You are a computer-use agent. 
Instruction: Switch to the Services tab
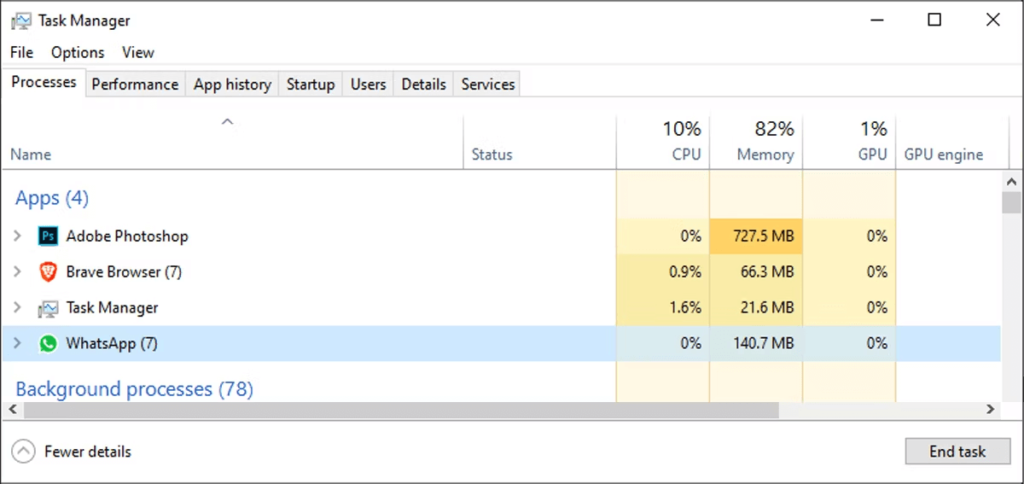pos(488,84)
